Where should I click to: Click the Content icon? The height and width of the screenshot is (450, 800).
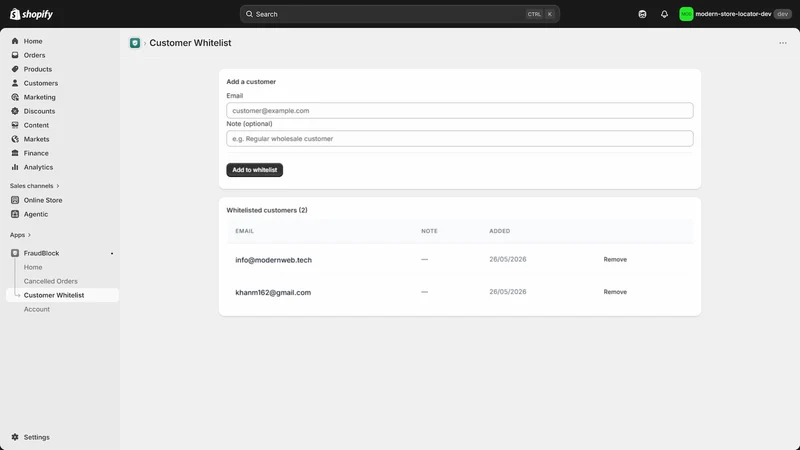coord(15,125)
